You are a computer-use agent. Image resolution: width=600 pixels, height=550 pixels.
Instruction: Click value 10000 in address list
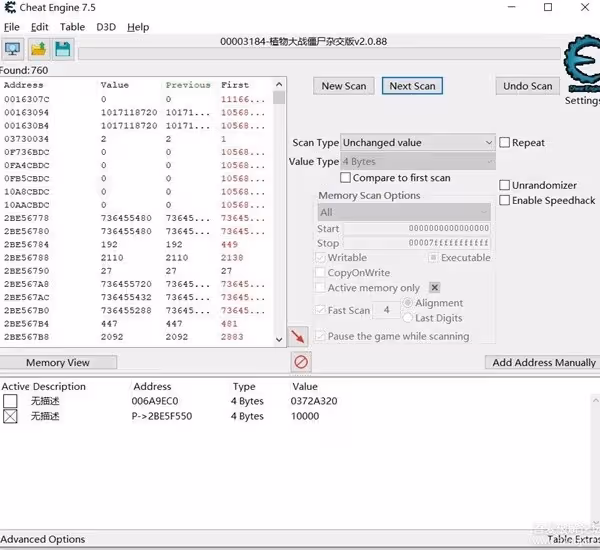(305, 416)
